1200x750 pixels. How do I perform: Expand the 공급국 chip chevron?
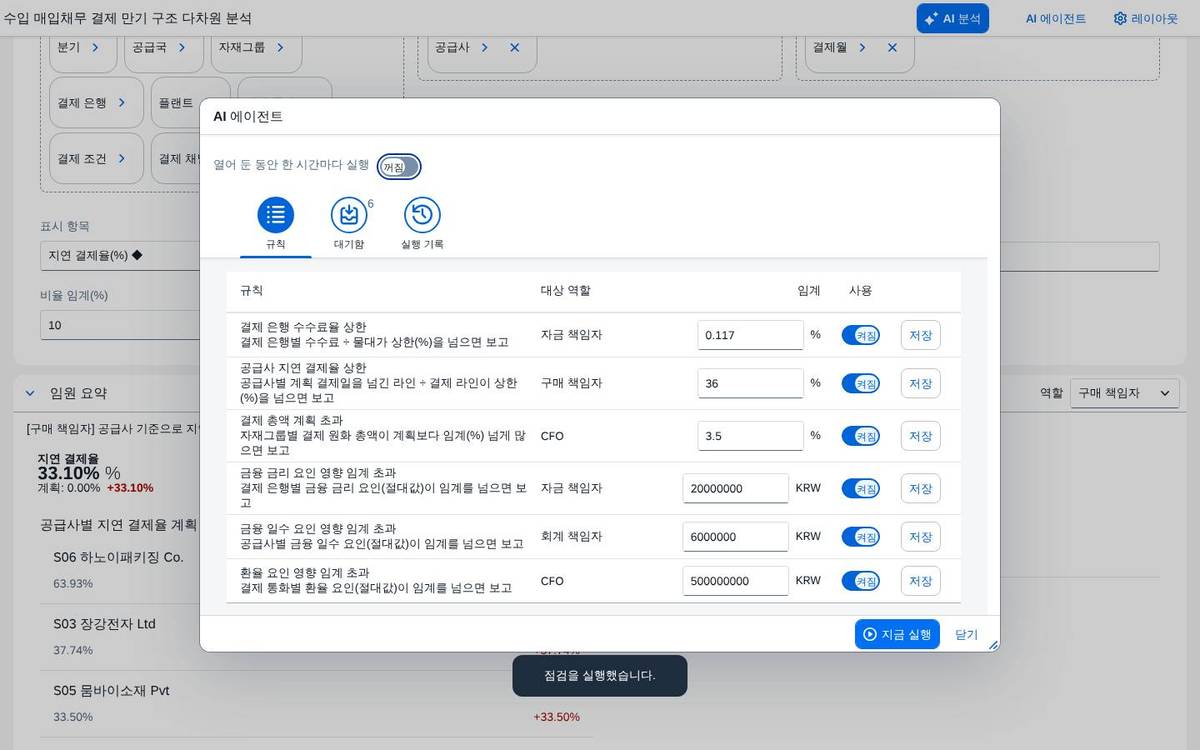pos(181,47)
